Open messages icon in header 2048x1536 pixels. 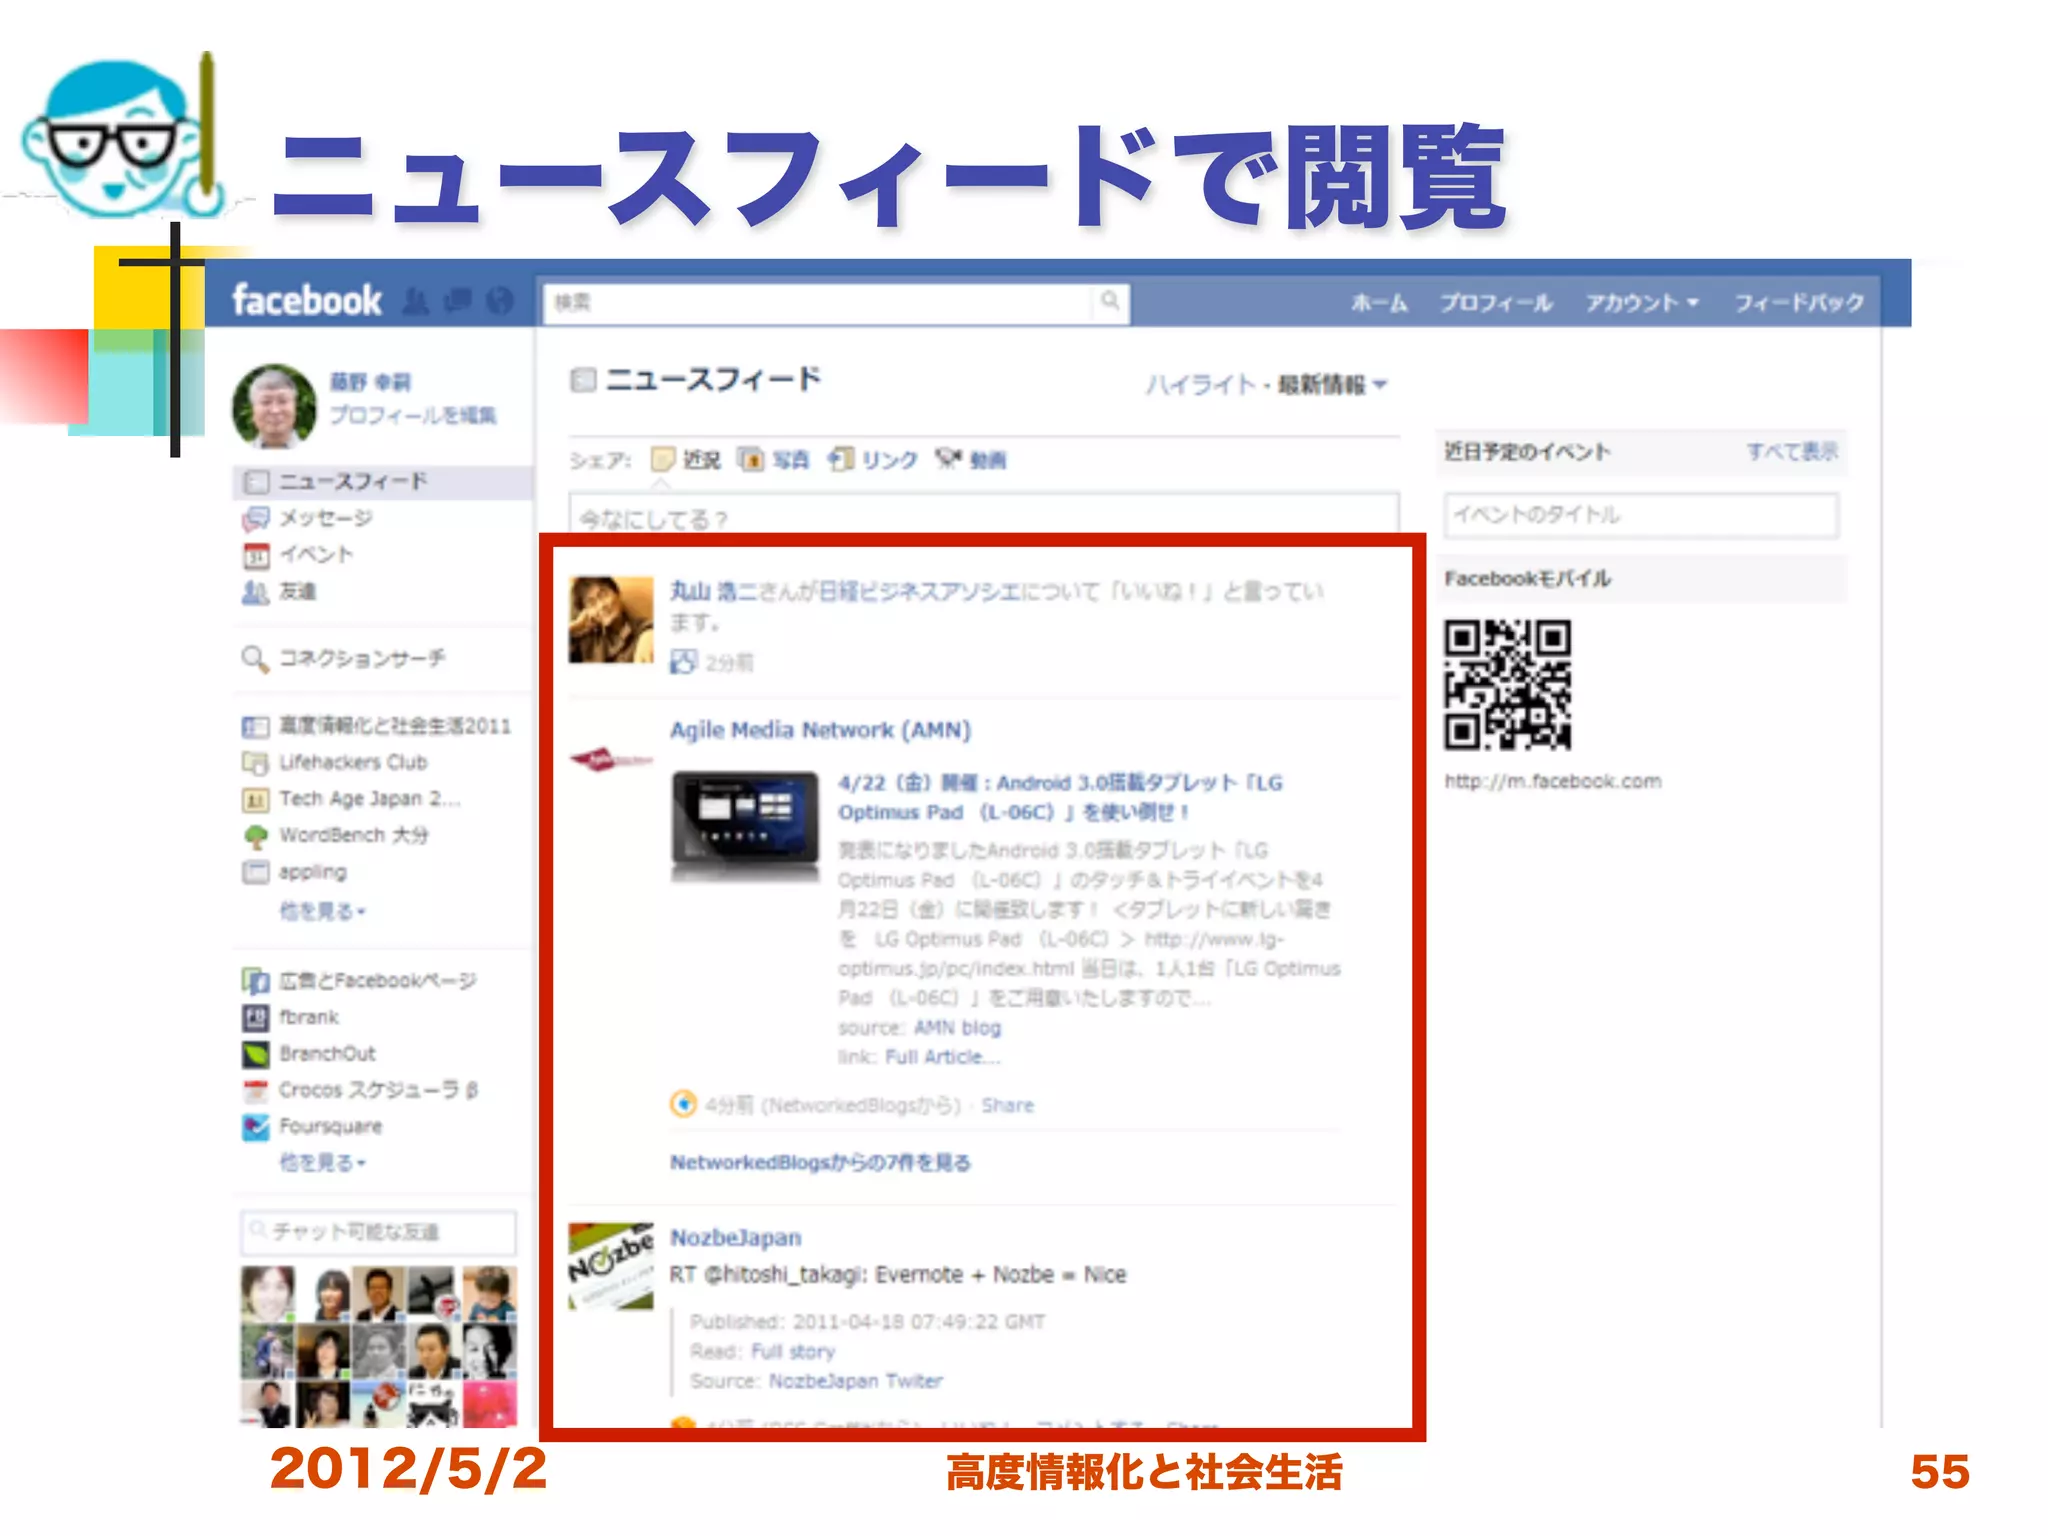click(x=458, y=300)
